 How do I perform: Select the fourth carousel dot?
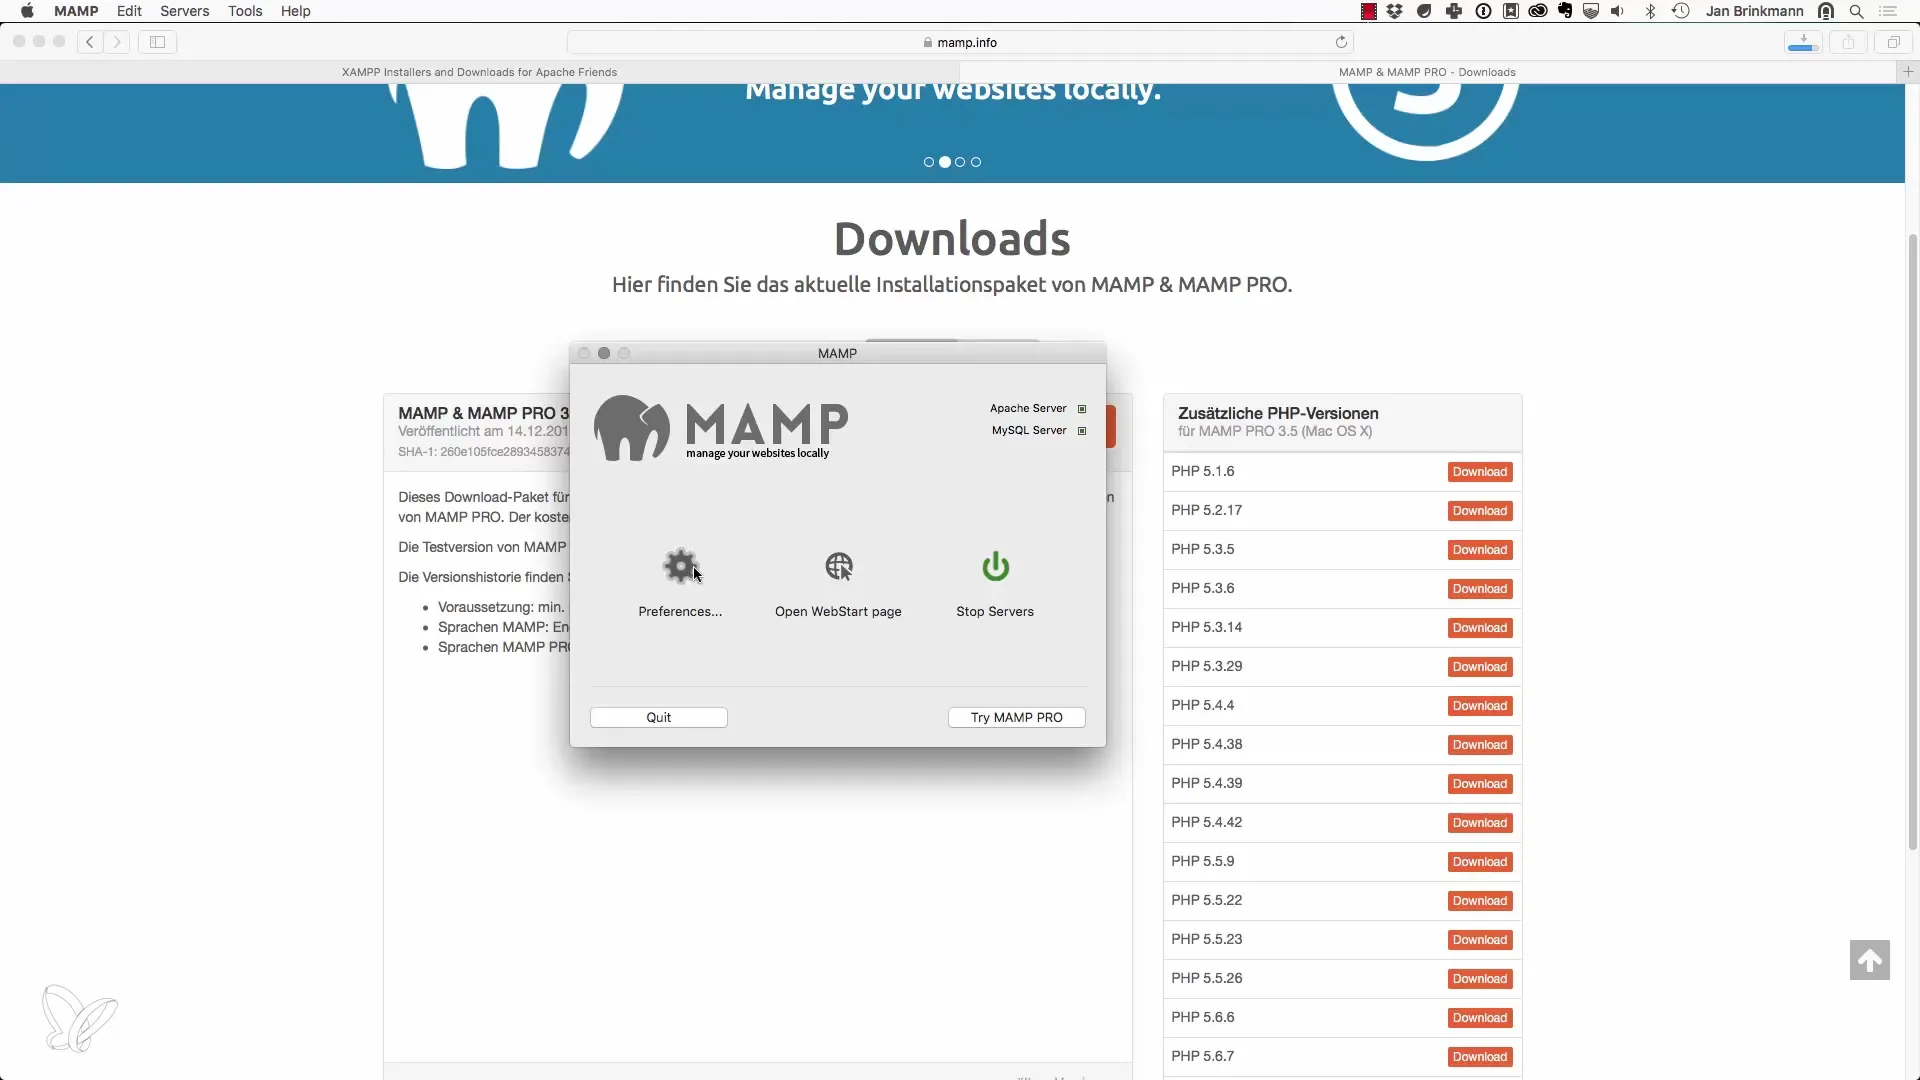tap(976, 162)
